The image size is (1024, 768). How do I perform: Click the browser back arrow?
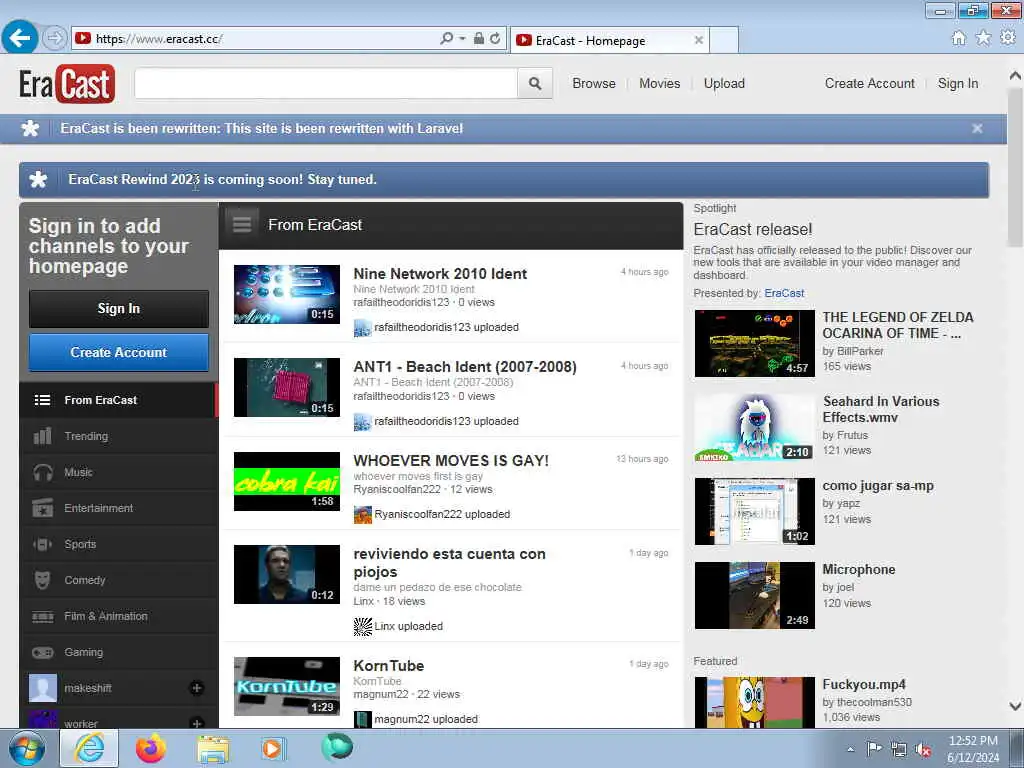pyautogui.click(x=20, y=38)
